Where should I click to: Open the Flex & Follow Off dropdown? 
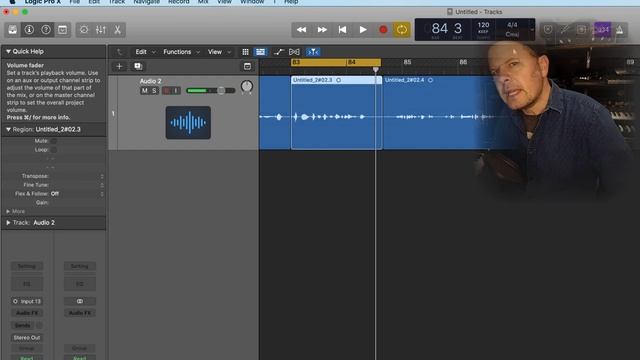[x=77, y=194]
